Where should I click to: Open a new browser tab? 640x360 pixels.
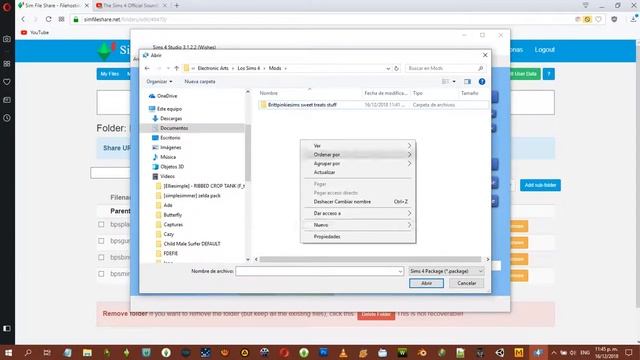[x=177, y=5]
